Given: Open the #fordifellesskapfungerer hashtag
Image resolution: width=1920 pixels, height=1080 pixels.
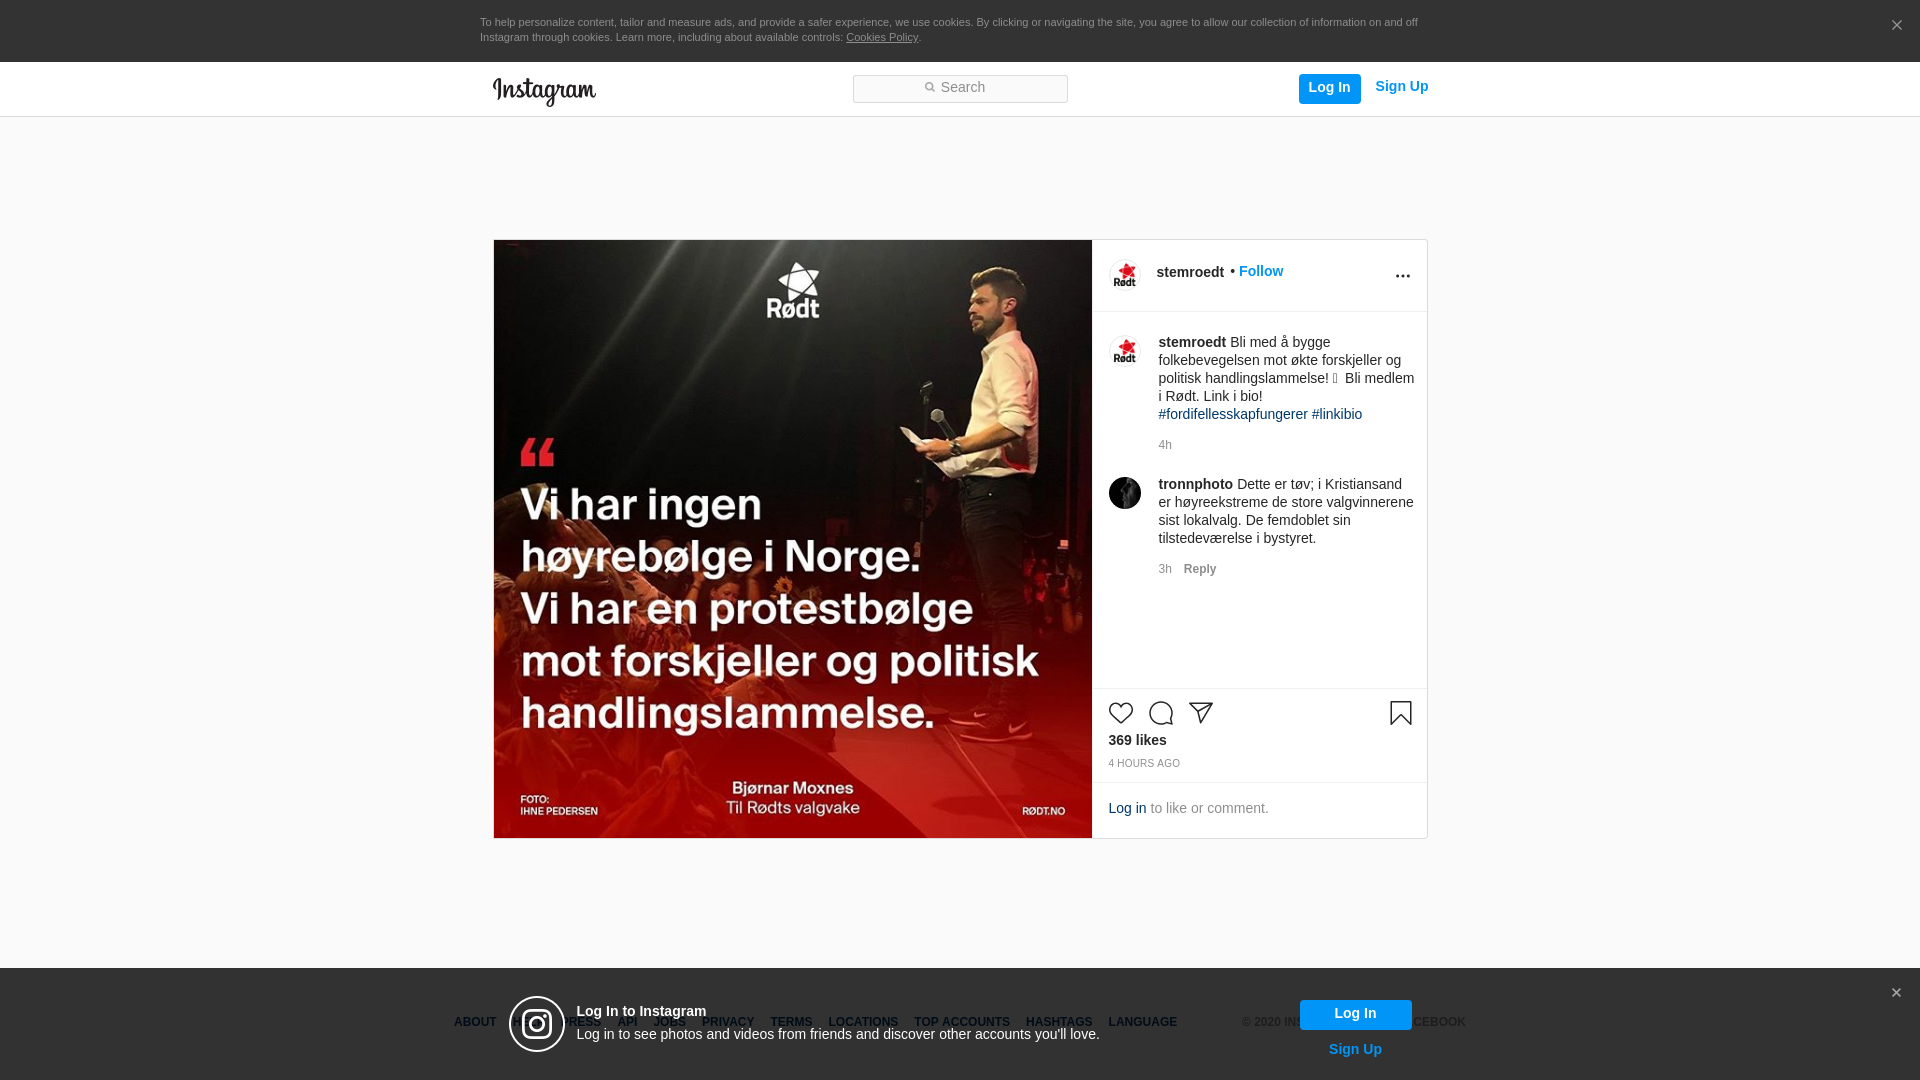Looking at the screenshot, I should (x=1233, y=414).
